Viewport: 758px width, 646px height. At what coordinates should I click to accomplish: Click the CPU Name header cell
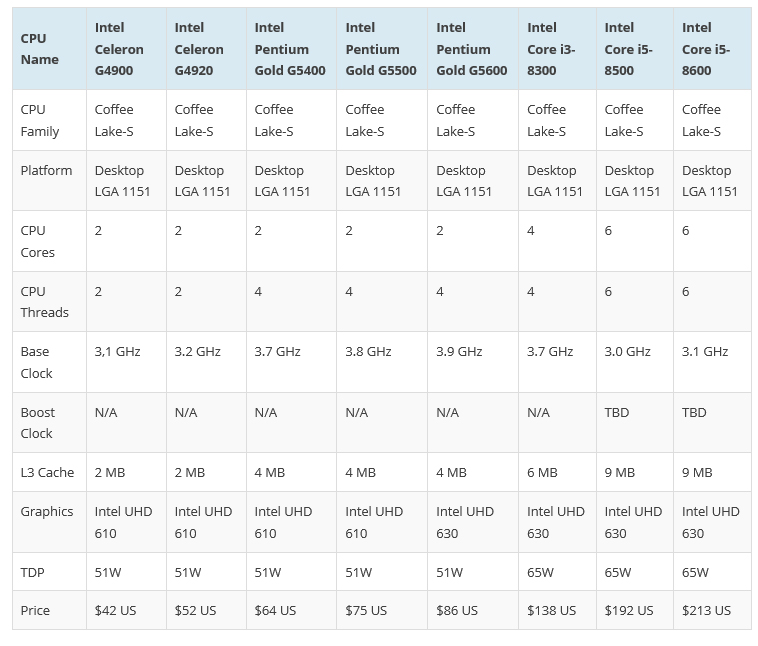point(40,49)
